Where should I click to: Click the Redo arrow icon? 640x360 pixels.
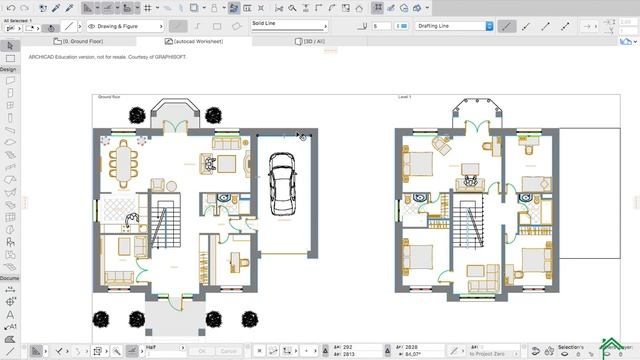(24, 7)
